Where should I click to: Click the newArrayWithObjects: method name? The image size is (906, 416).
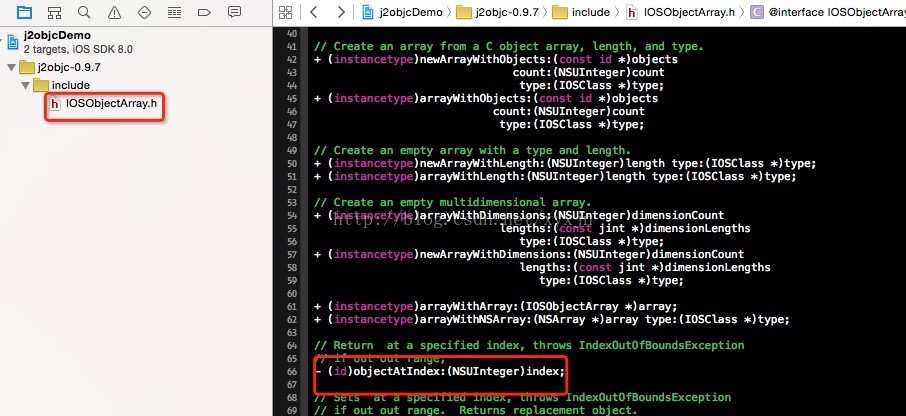click(x=478, y=60)
